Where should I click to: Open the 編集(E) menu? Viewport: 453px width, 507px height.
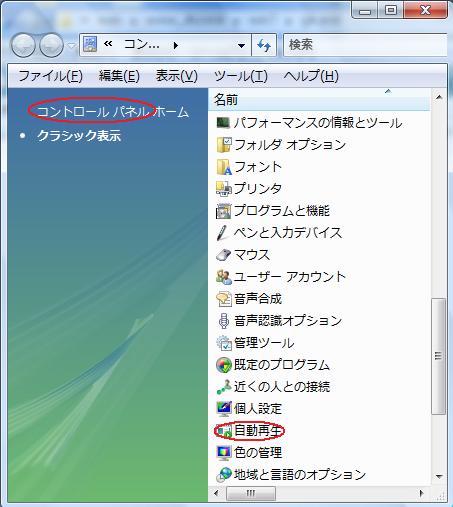119,76
